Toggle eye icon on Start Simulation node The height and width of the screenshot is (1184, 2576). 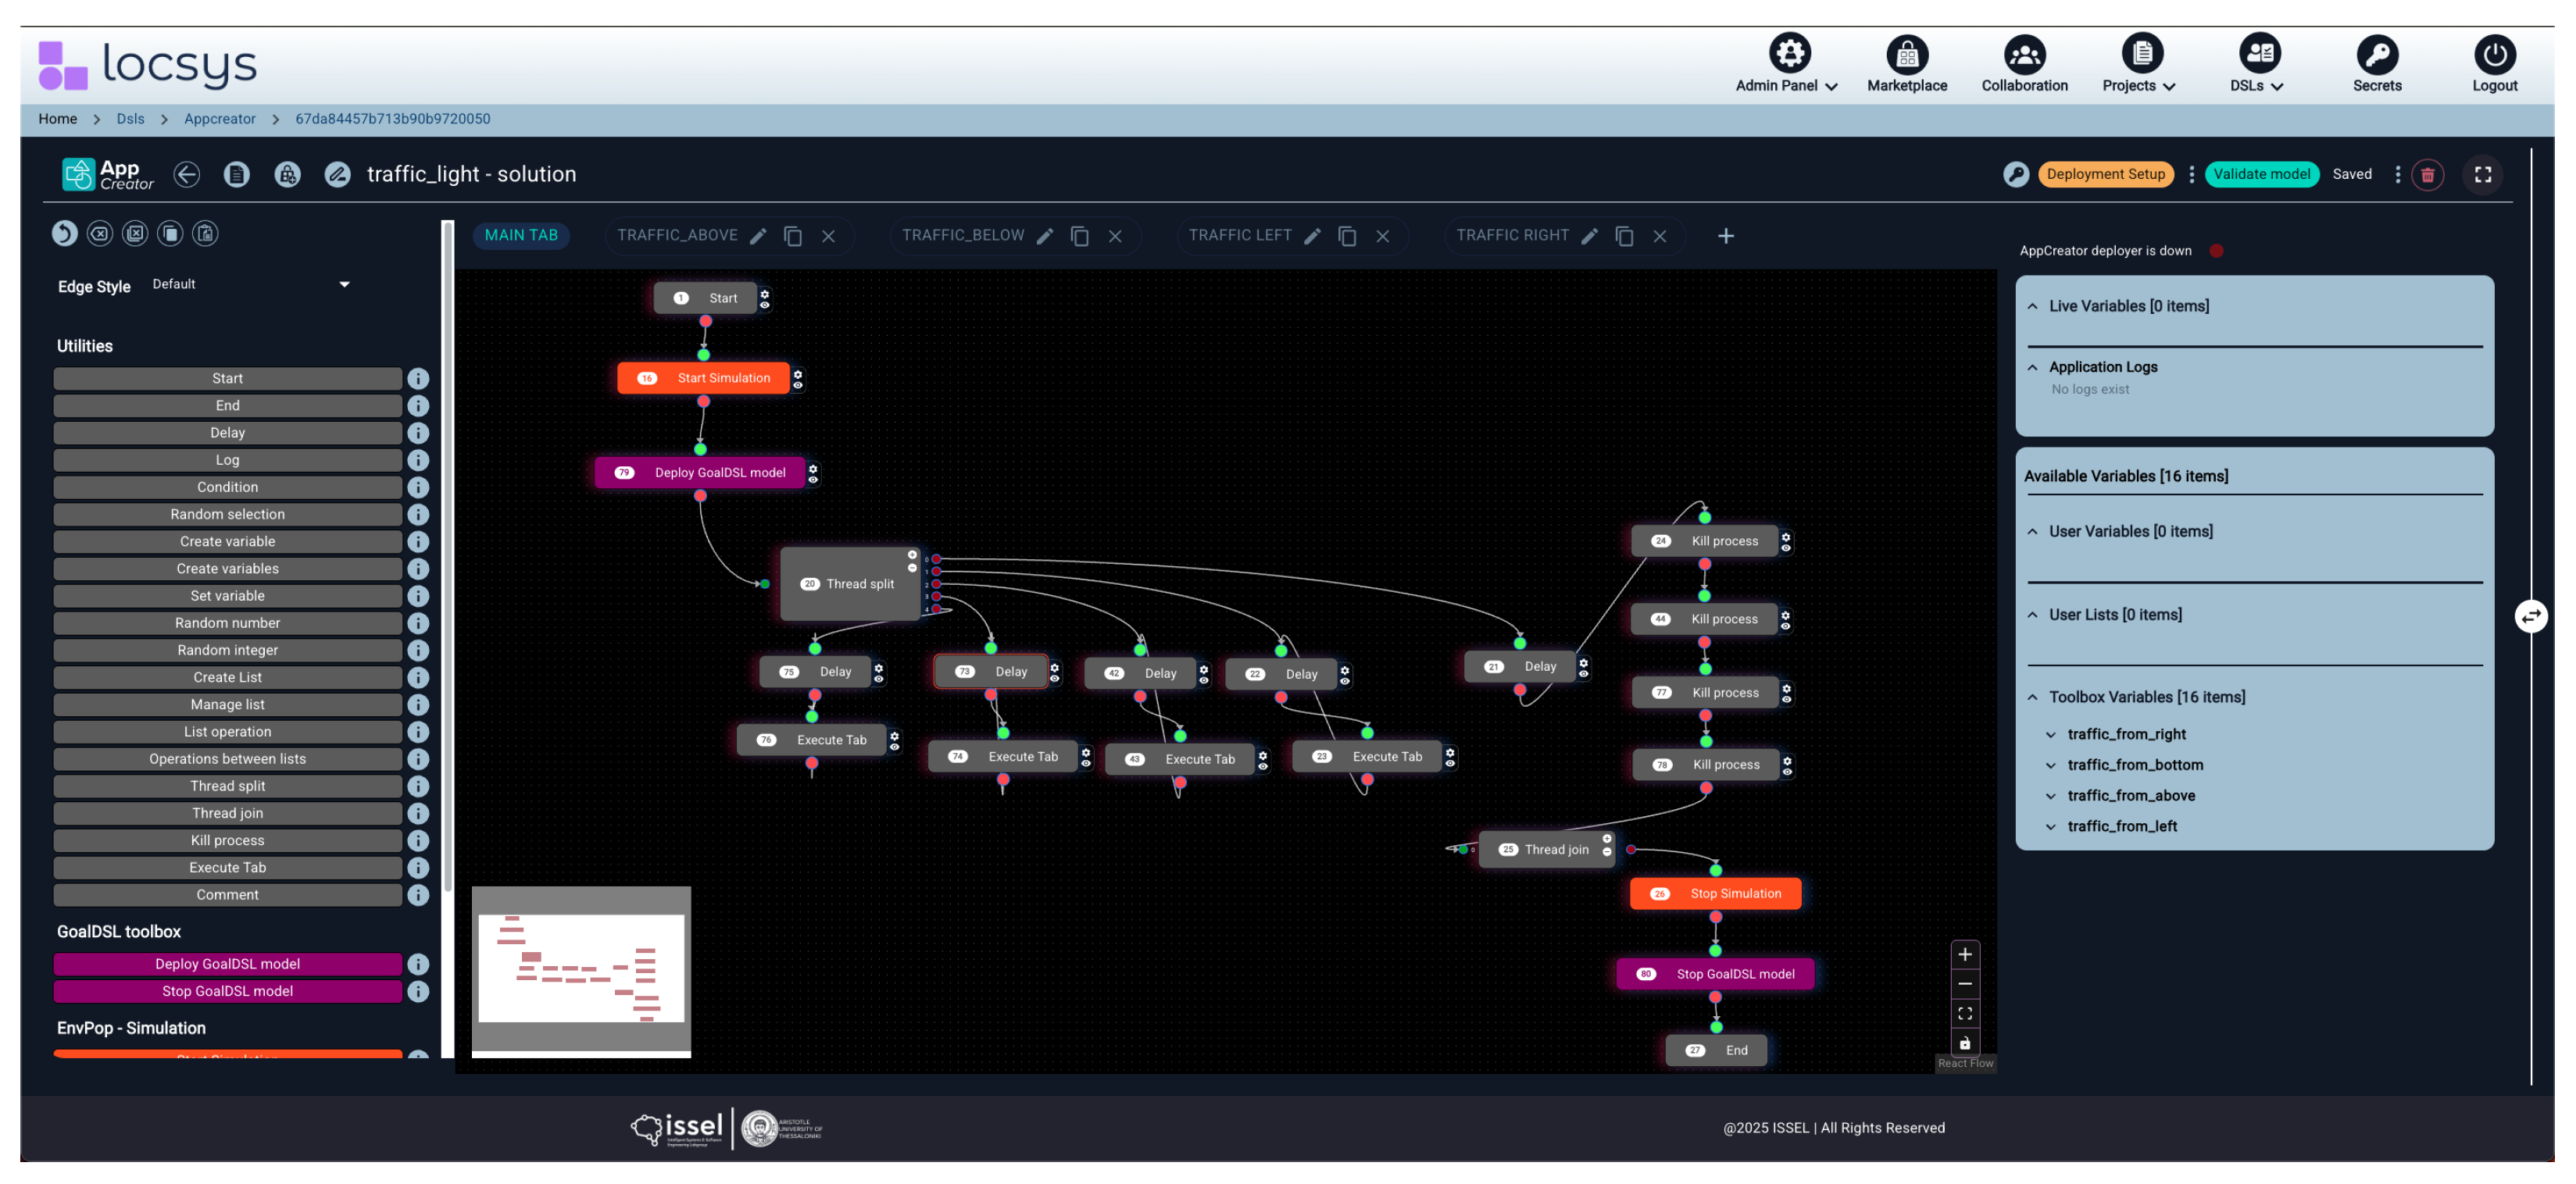pos(798,385)
